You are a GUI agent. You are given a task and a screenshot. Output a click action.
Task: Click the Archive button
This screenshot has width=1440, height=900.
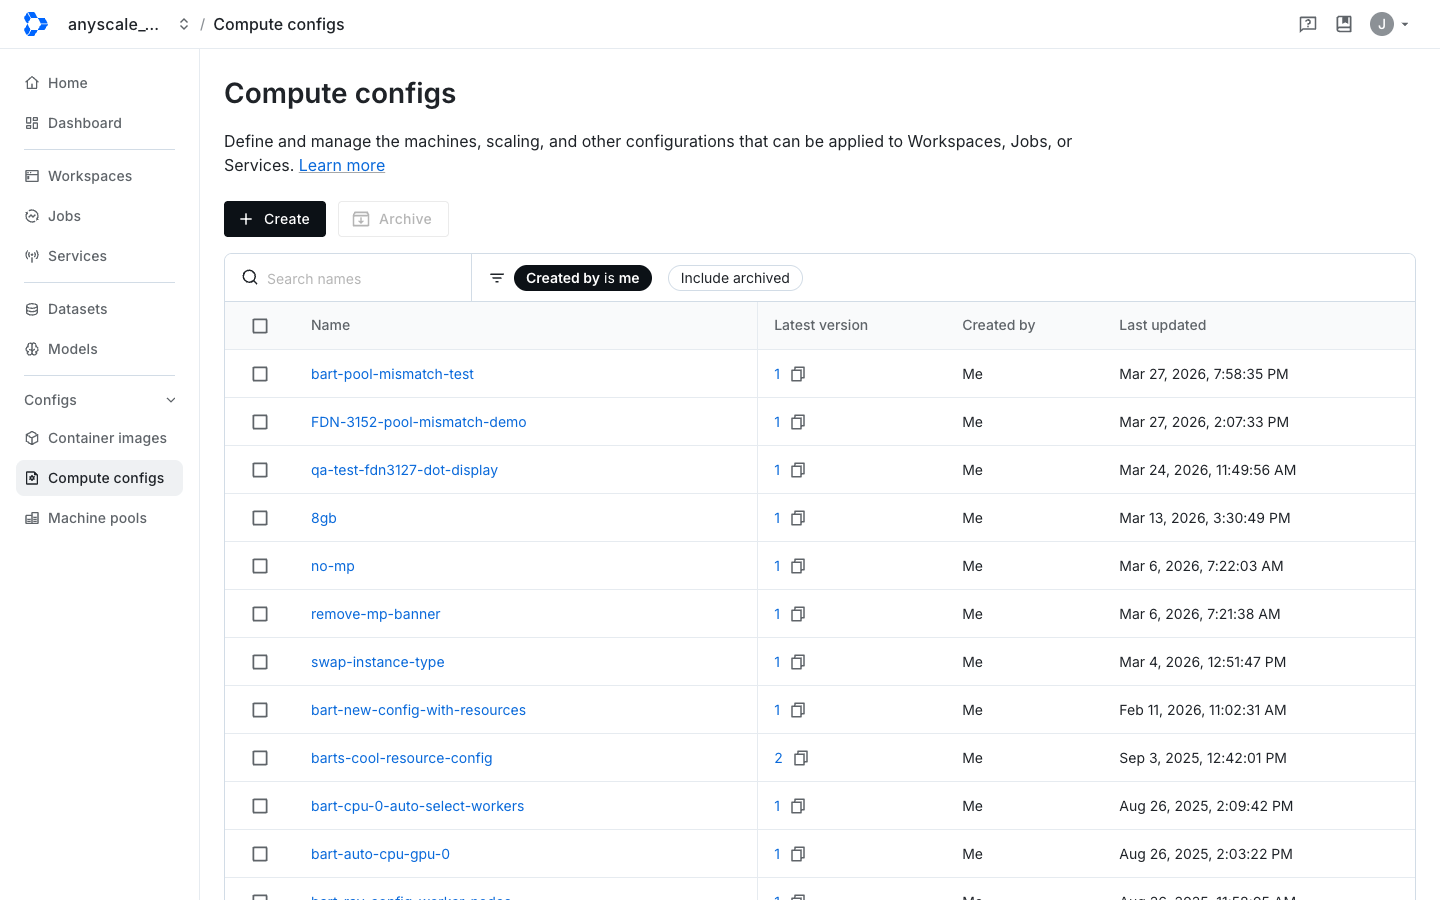393,219
